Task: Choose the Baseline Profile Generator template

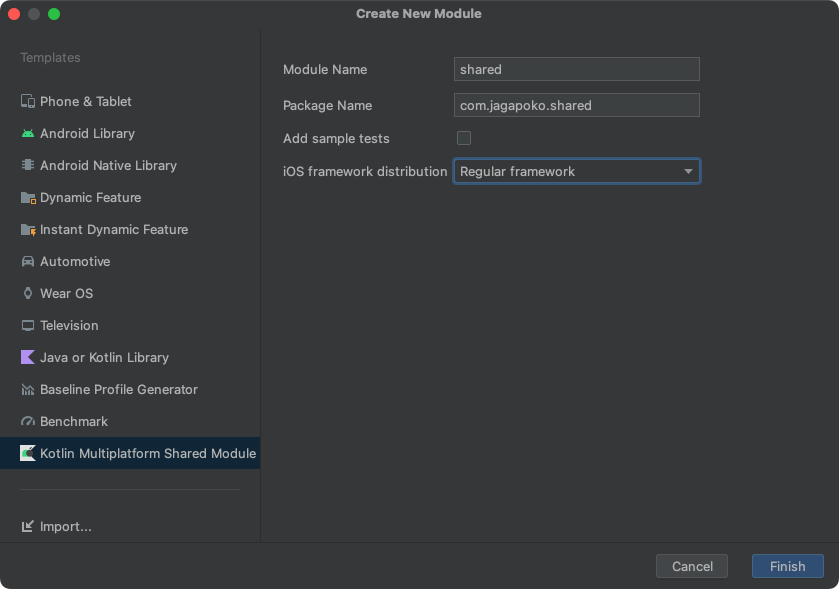Action: 118,390
